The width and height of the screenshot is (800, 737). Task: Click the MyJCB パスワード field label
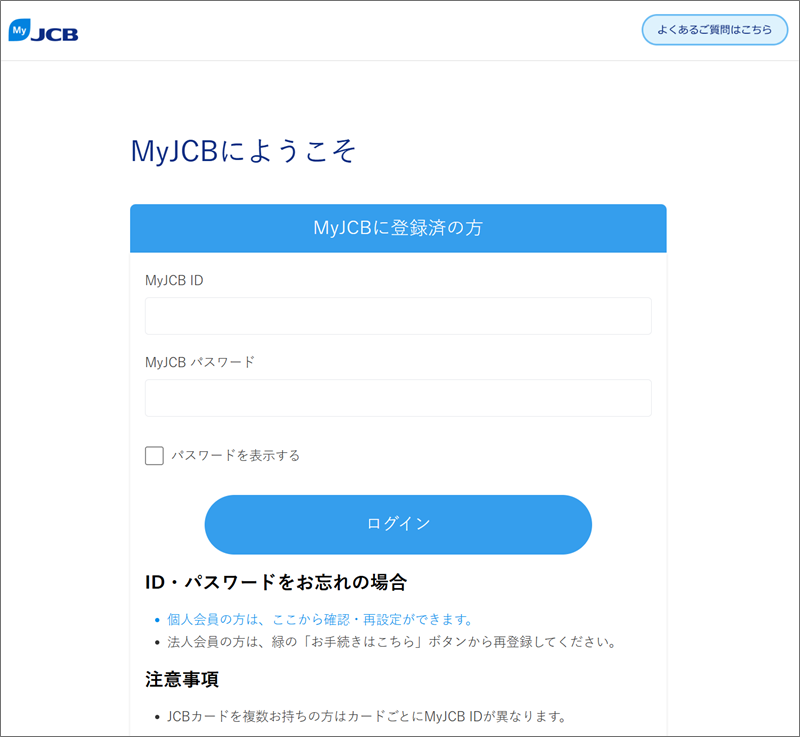point(199,362)
